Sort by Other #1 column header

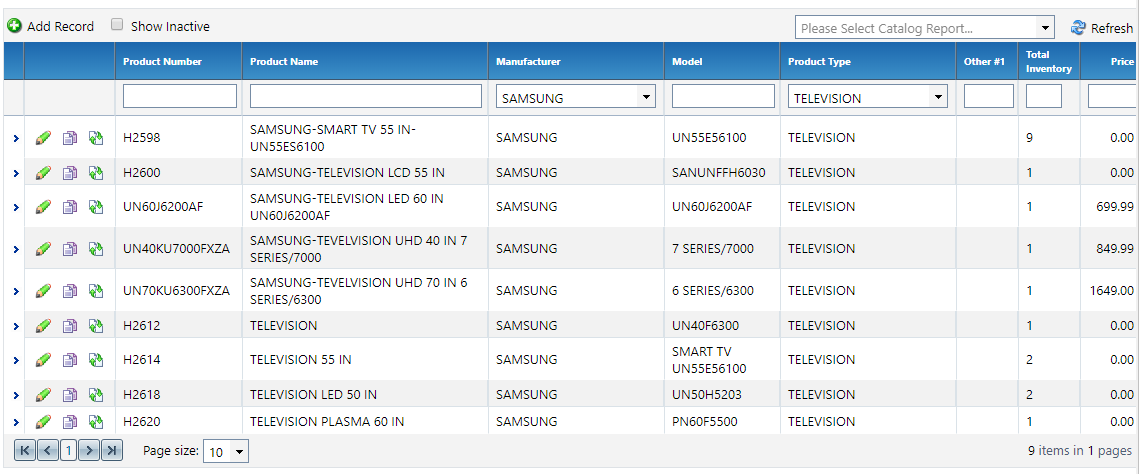pyautogui.click(x=984, y=62)
